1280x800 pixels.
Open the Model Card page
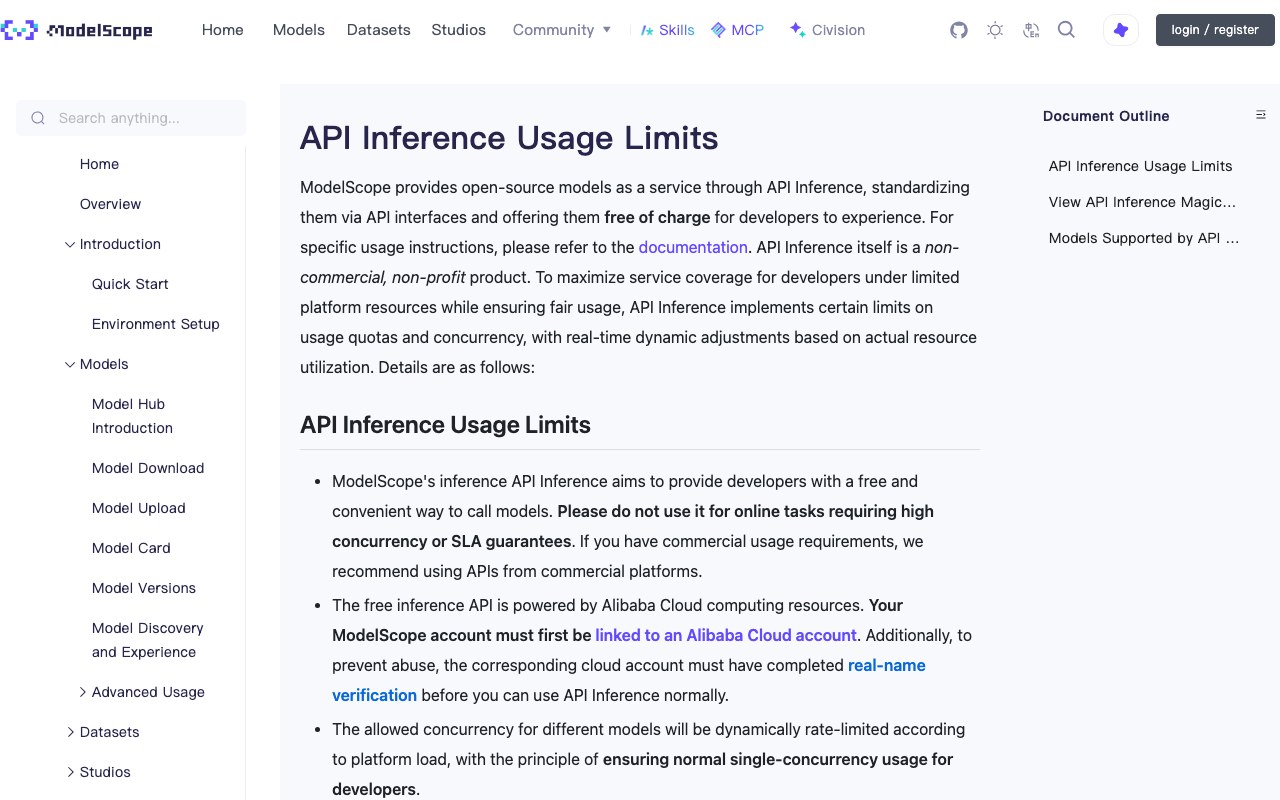click(131, 548)
